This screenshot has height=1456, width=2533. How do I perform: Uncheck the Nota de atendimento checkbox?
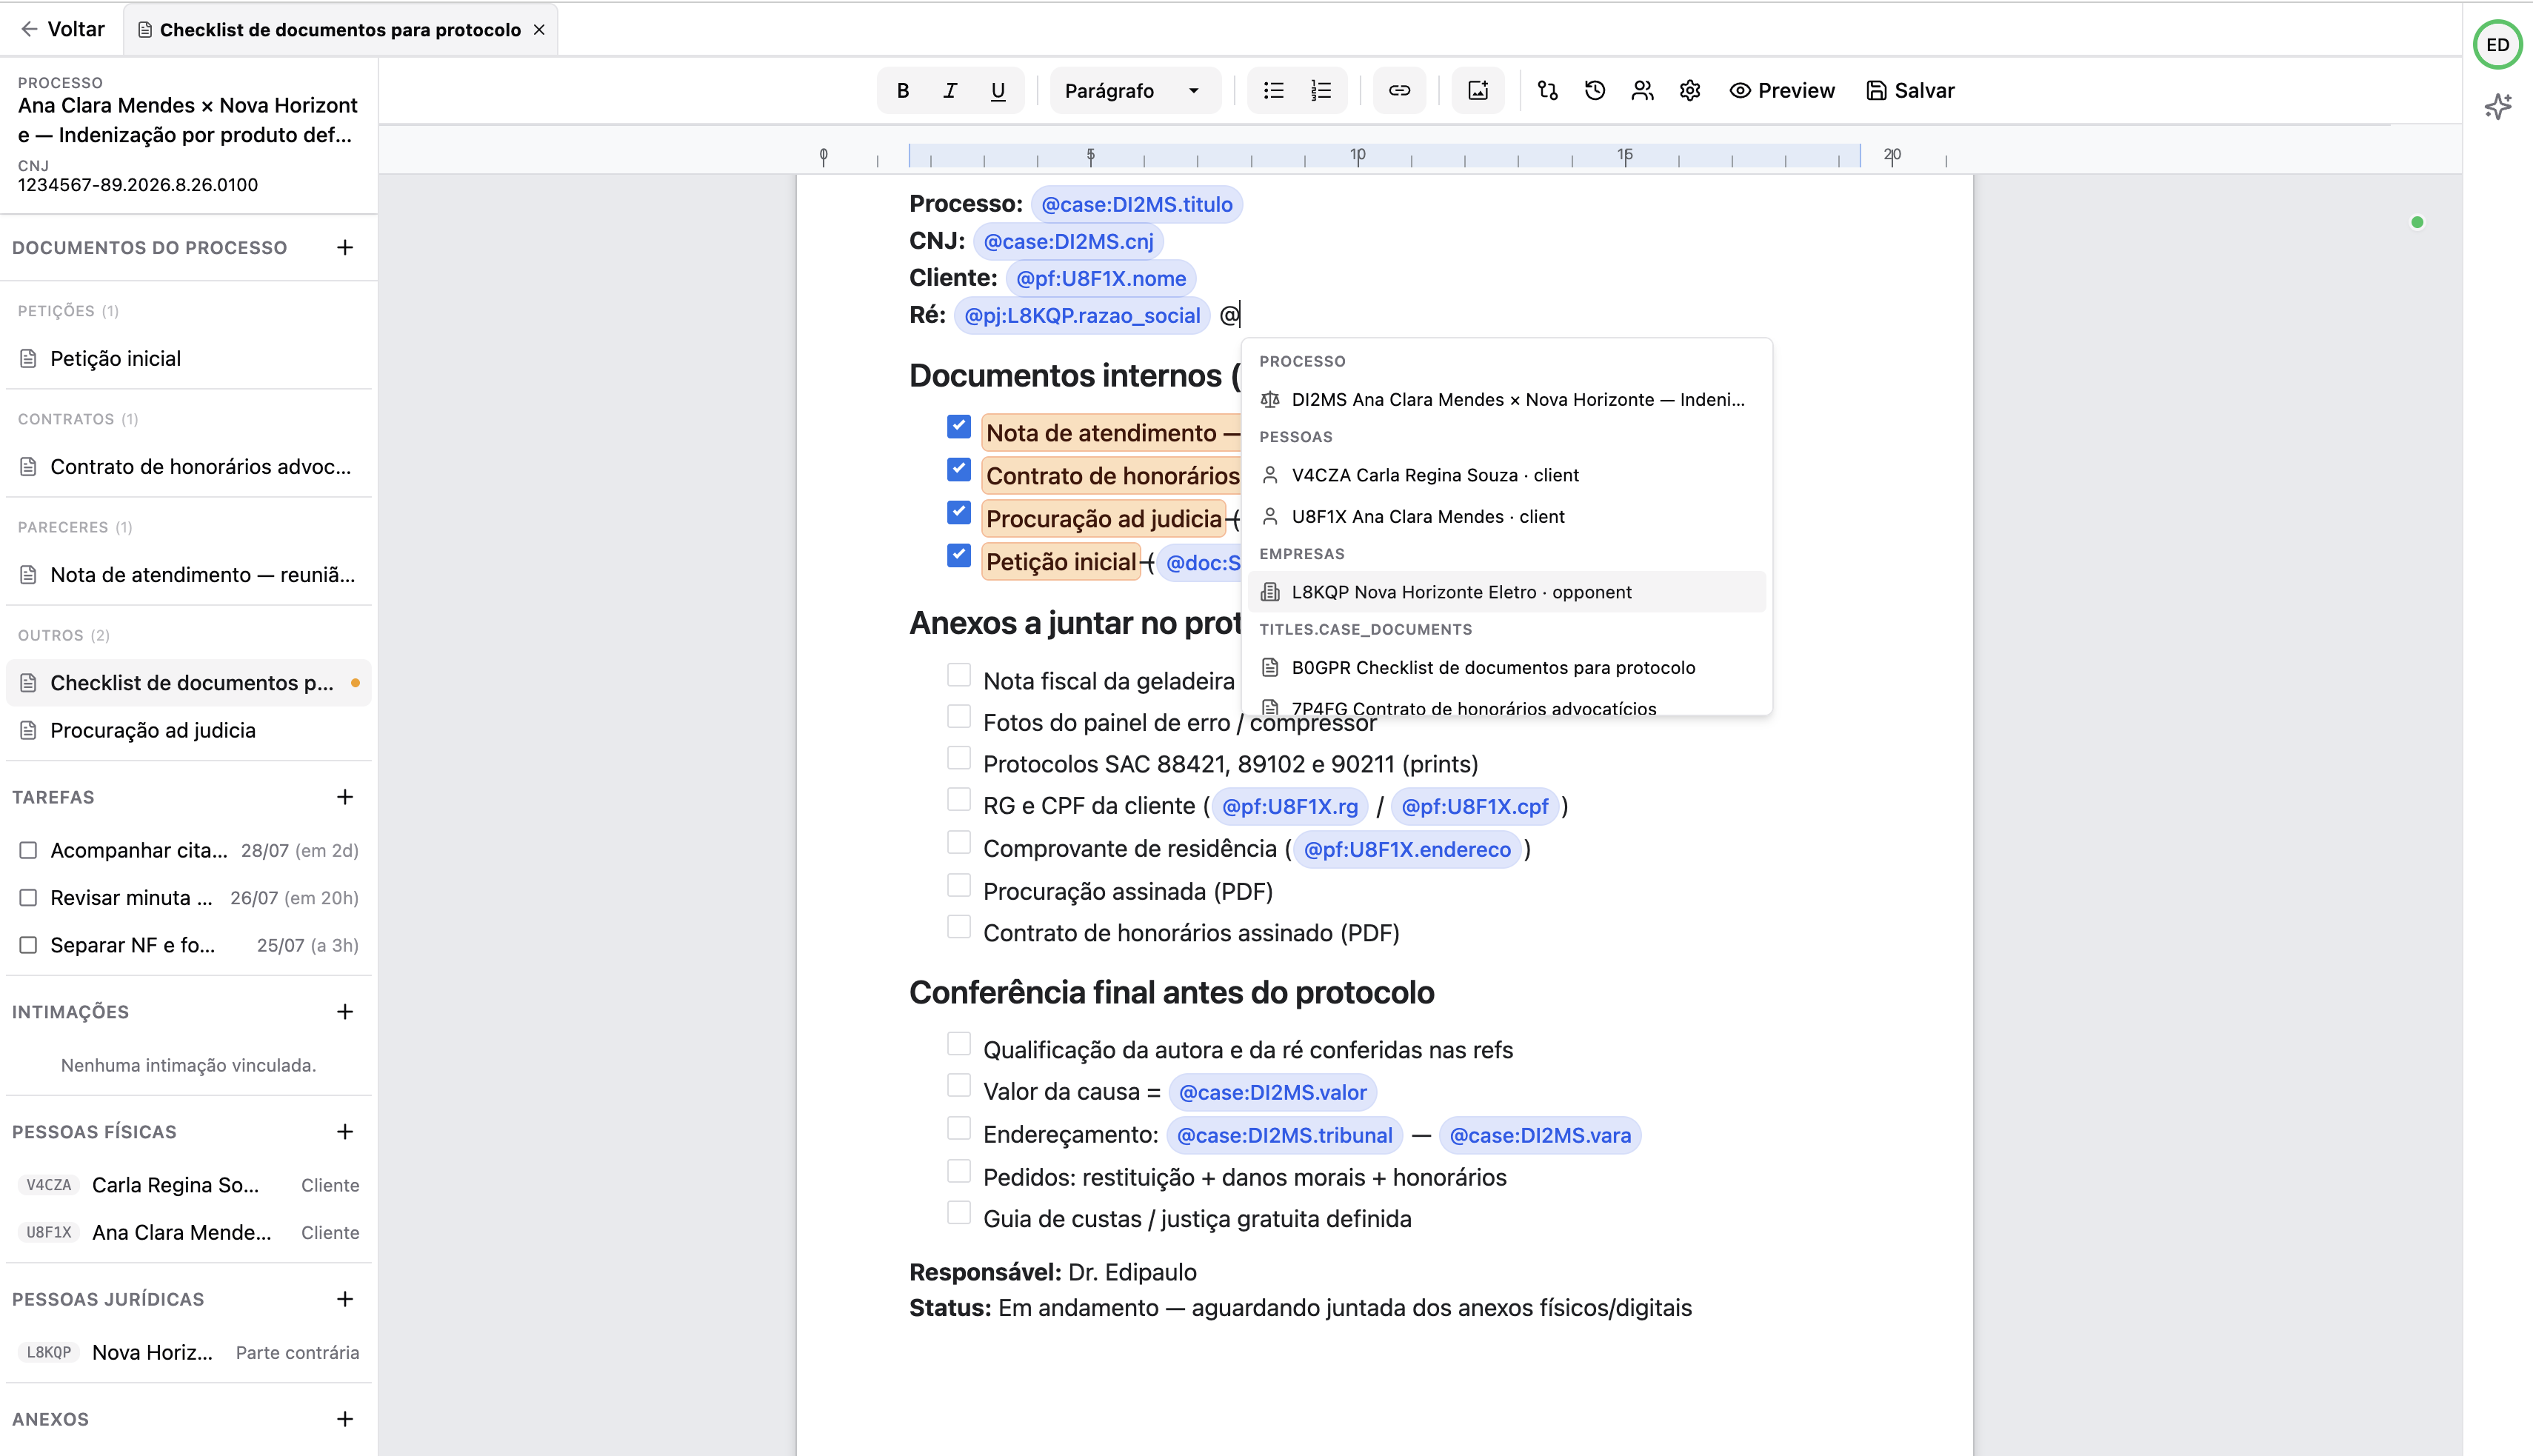pos(958,427)
